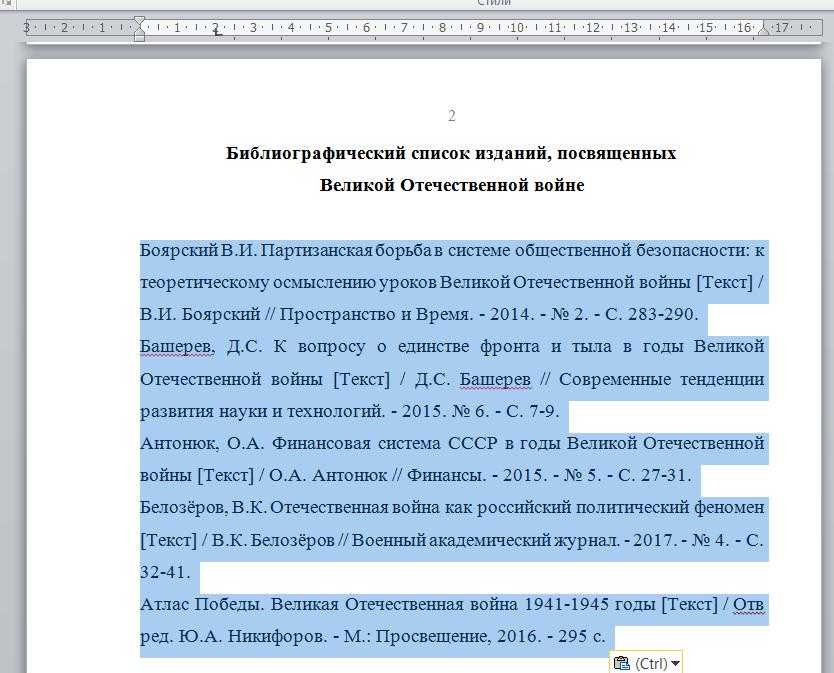Click the page number 2 in header
834x673 pixels.
click(x=452, y=116)
